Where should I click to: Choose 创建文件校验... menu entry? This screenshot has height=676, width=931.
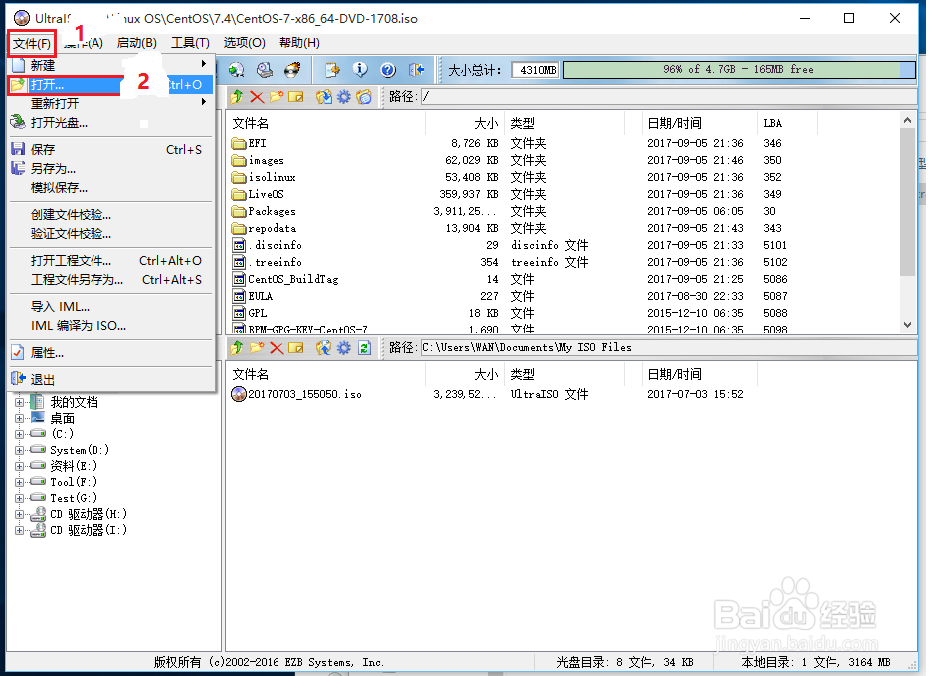110,215
